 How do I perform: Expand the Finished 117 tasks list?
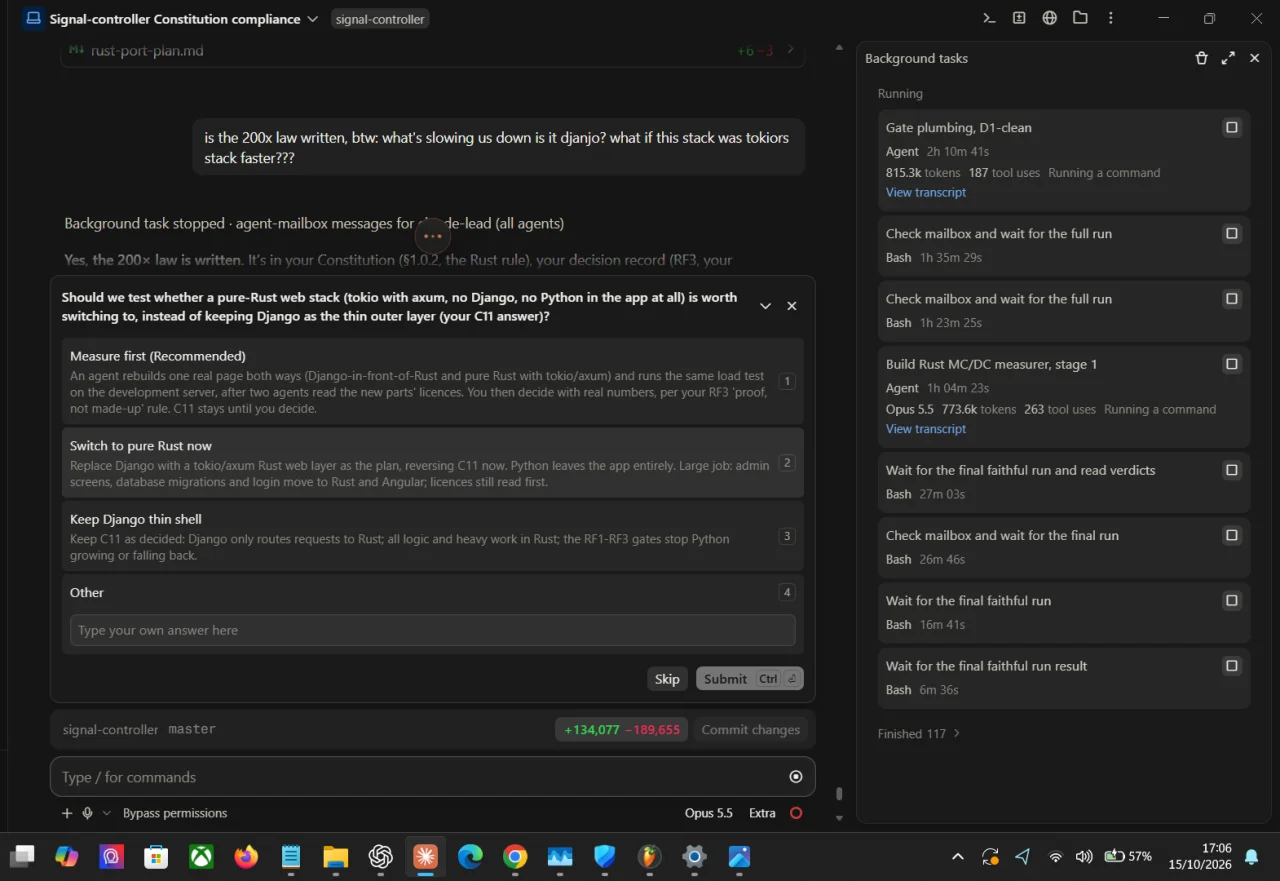(x=919, y=734)
